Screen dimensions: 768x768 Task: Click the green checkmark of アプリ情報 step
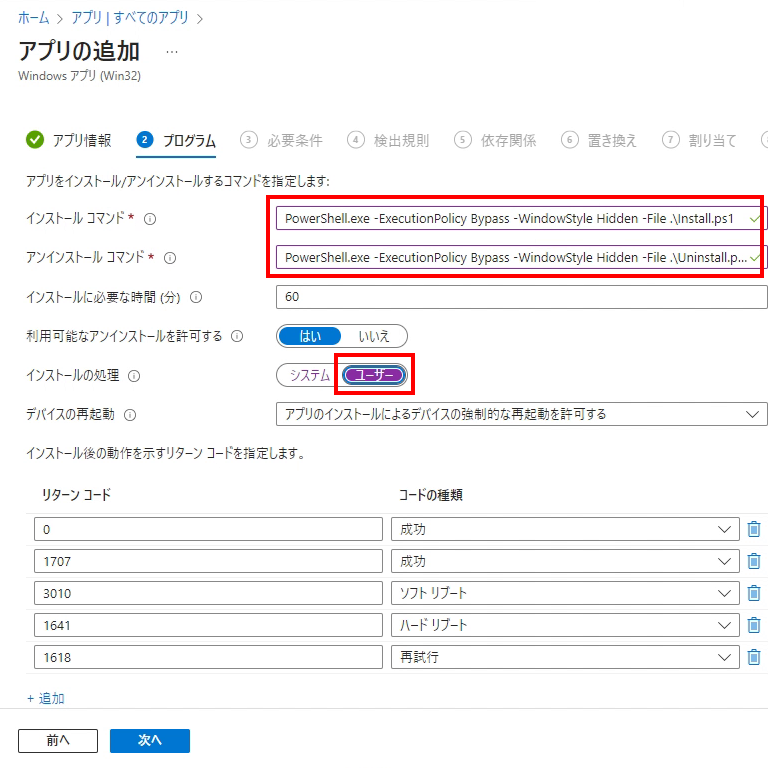[x=35, y=140]
